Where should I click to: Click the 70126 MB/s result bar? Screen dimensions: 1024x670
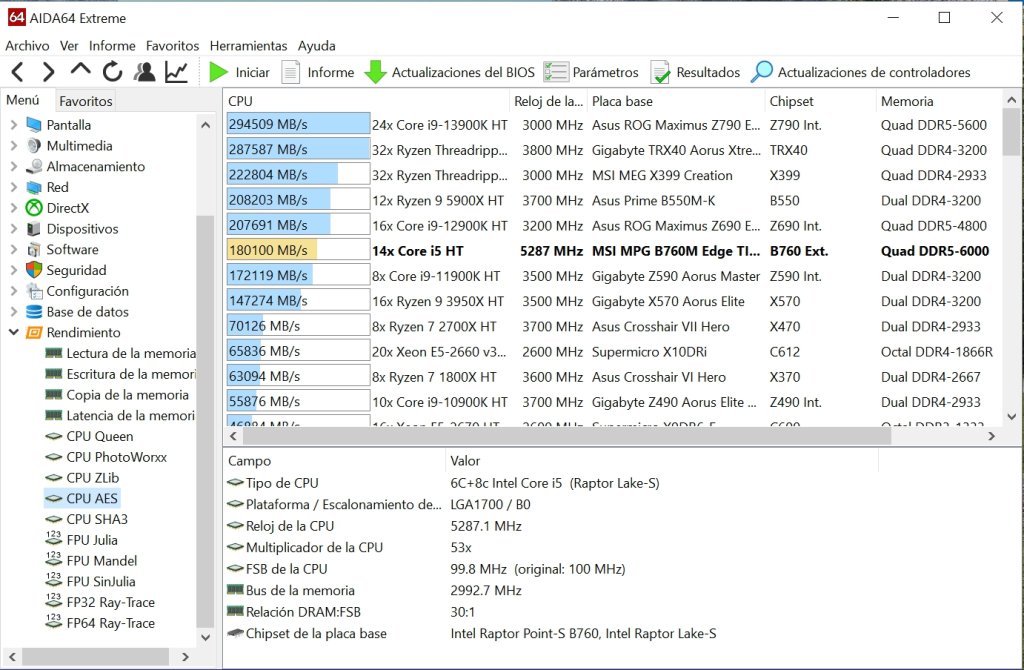click(298, 326)
